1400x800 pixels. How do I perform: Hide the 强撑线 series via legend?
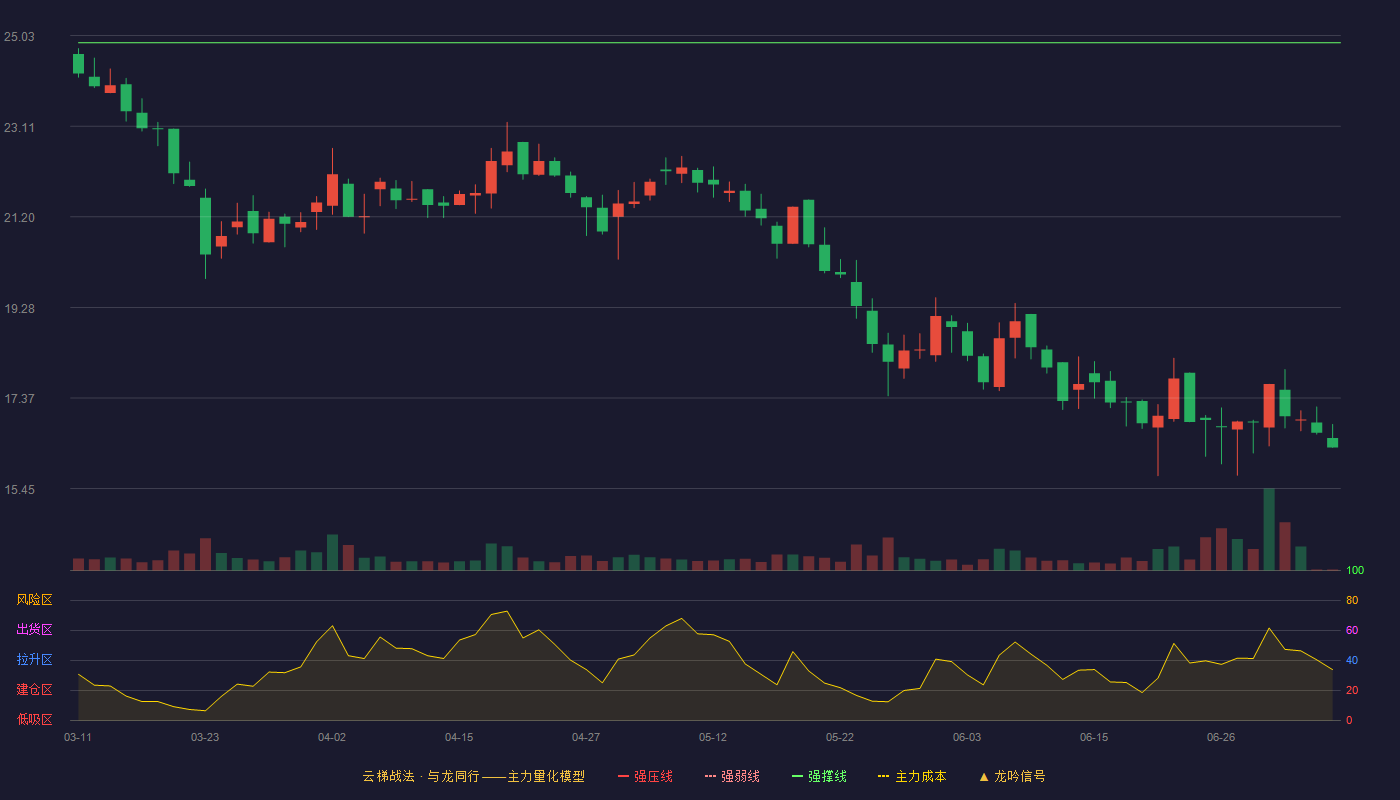tap(819, 776)
